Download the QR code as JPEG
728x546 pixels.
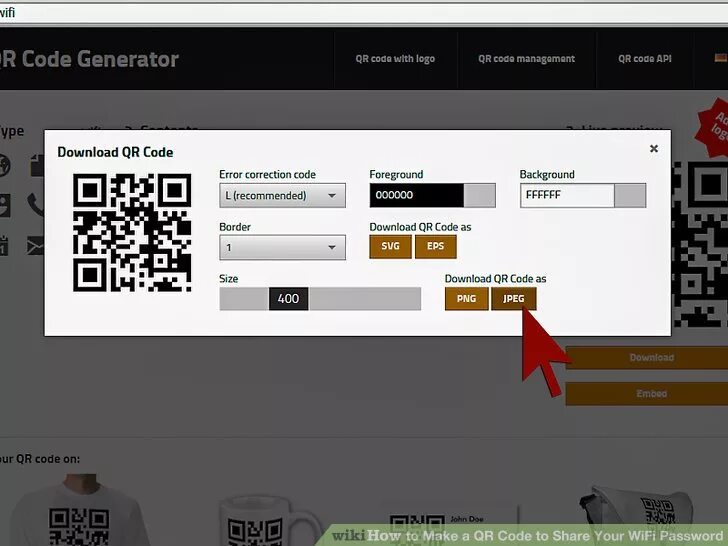tap(514, 299)
